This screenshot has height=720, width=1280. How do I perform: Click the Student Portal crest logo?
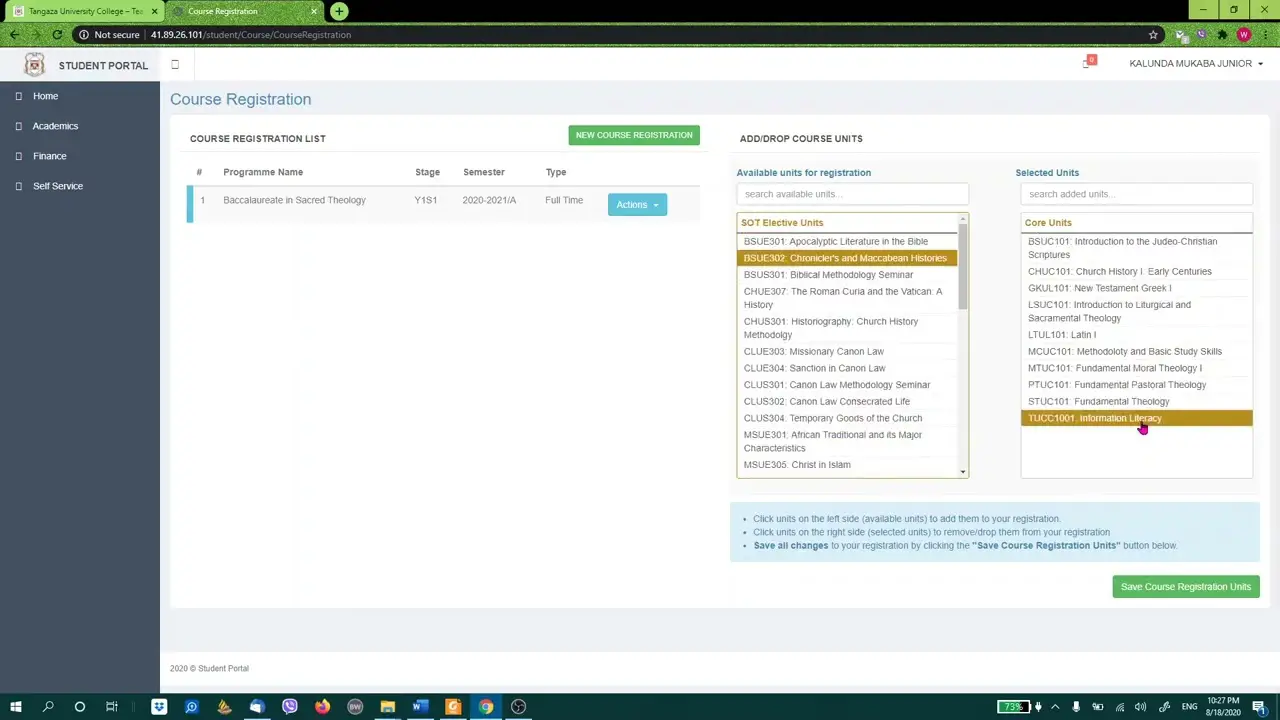click(35, 65)
